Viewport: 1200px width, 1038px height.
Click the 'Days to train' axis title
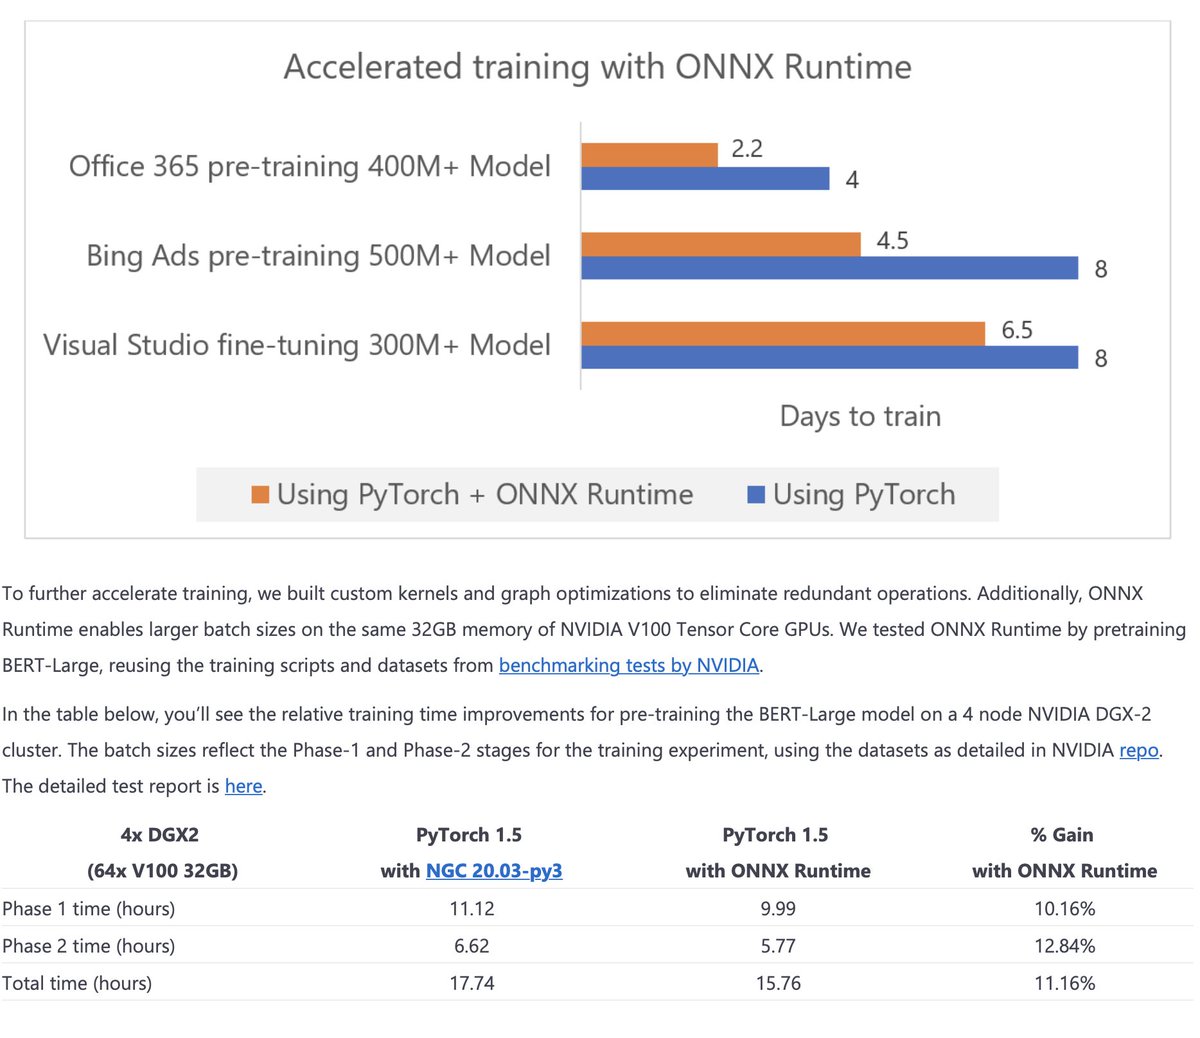860,416
